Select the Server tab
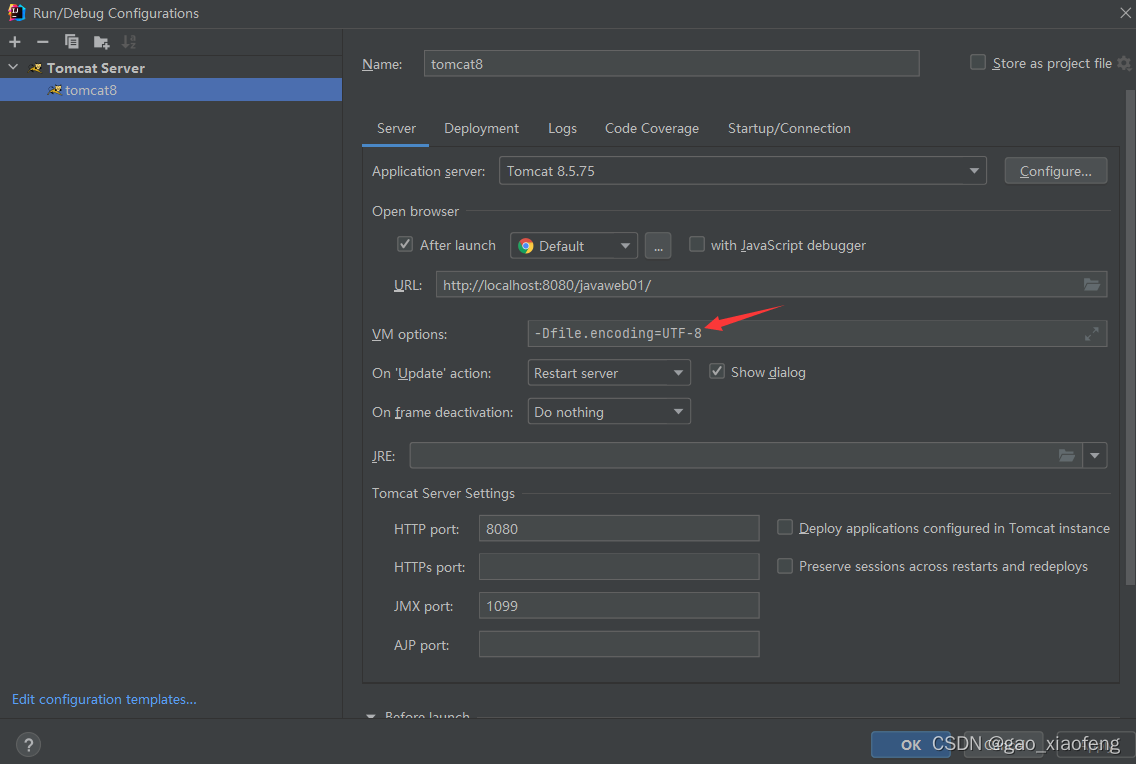This screenshot has height=764, width=1136. pos(396,128)
